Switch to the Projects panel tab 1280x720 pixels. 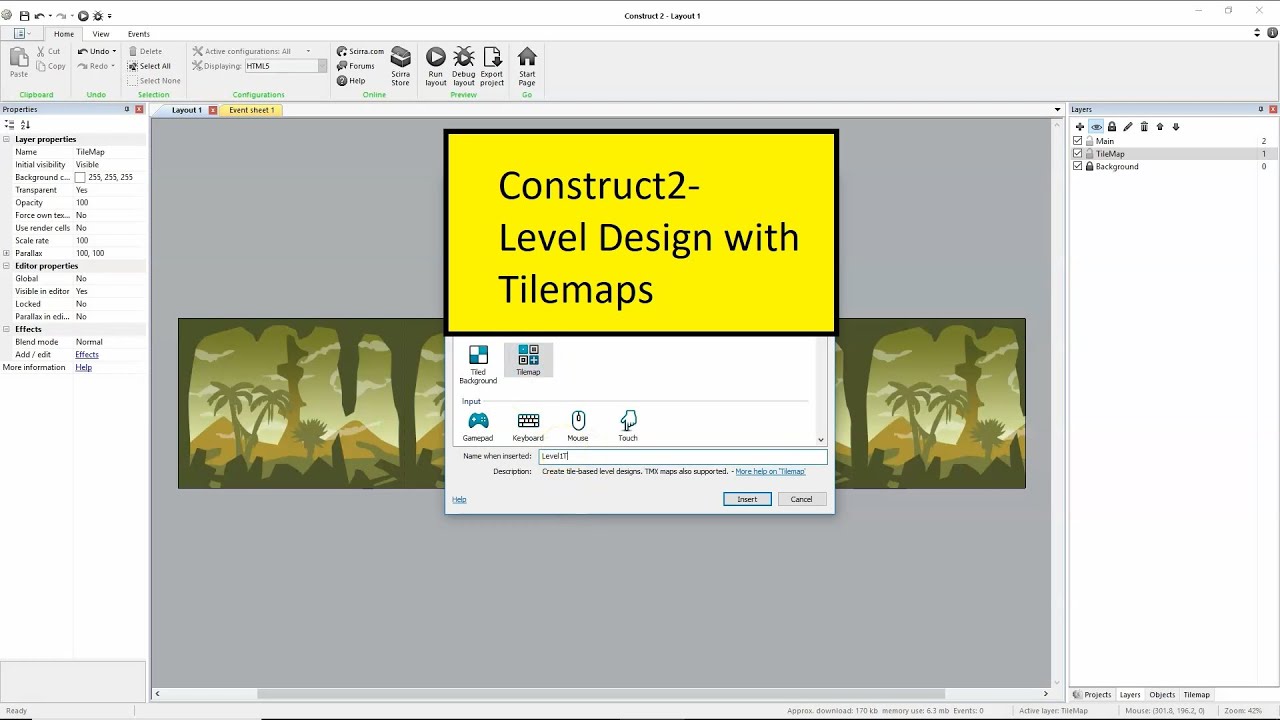point(1092,694)
